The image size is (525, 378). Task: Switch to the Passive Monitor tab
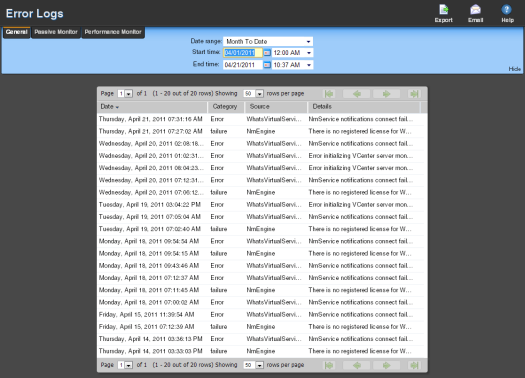pyautogui.click(x=56, y=32)
